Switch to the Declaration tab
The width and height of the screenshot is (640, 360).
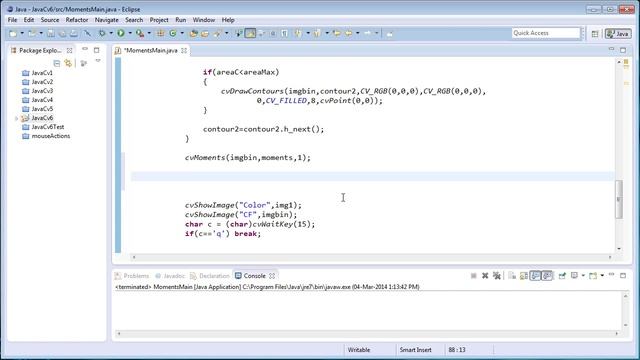pyautogui.click(x=214, y=276)
